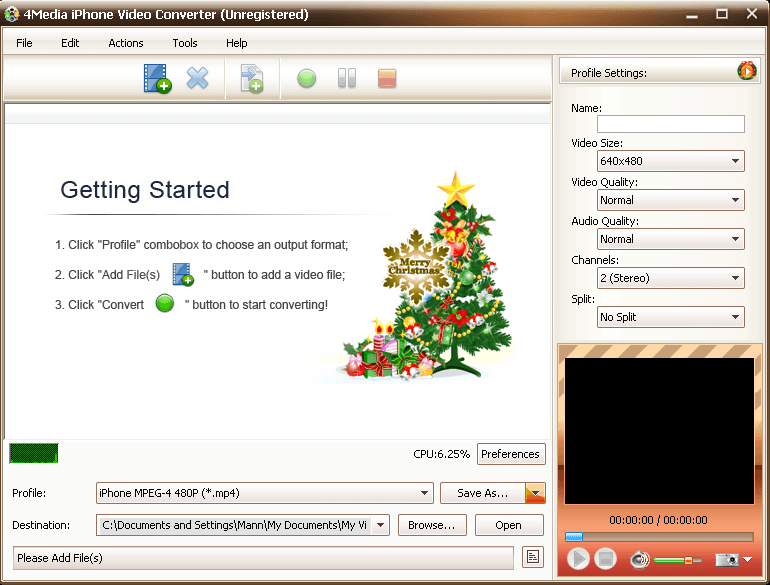Viewport: 770px width, 585px height.
Task: Adjust the preview volume slider
Action: pyautogui.click(x=677, y=560)
